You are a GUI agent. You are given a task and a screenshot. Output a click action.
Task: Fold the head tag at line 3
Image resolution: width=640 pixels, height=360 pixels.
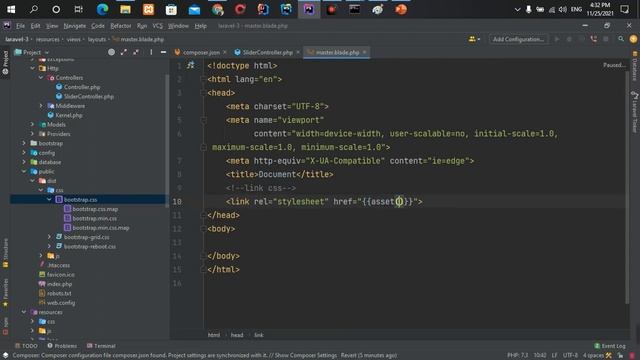[x=203, y=93]
